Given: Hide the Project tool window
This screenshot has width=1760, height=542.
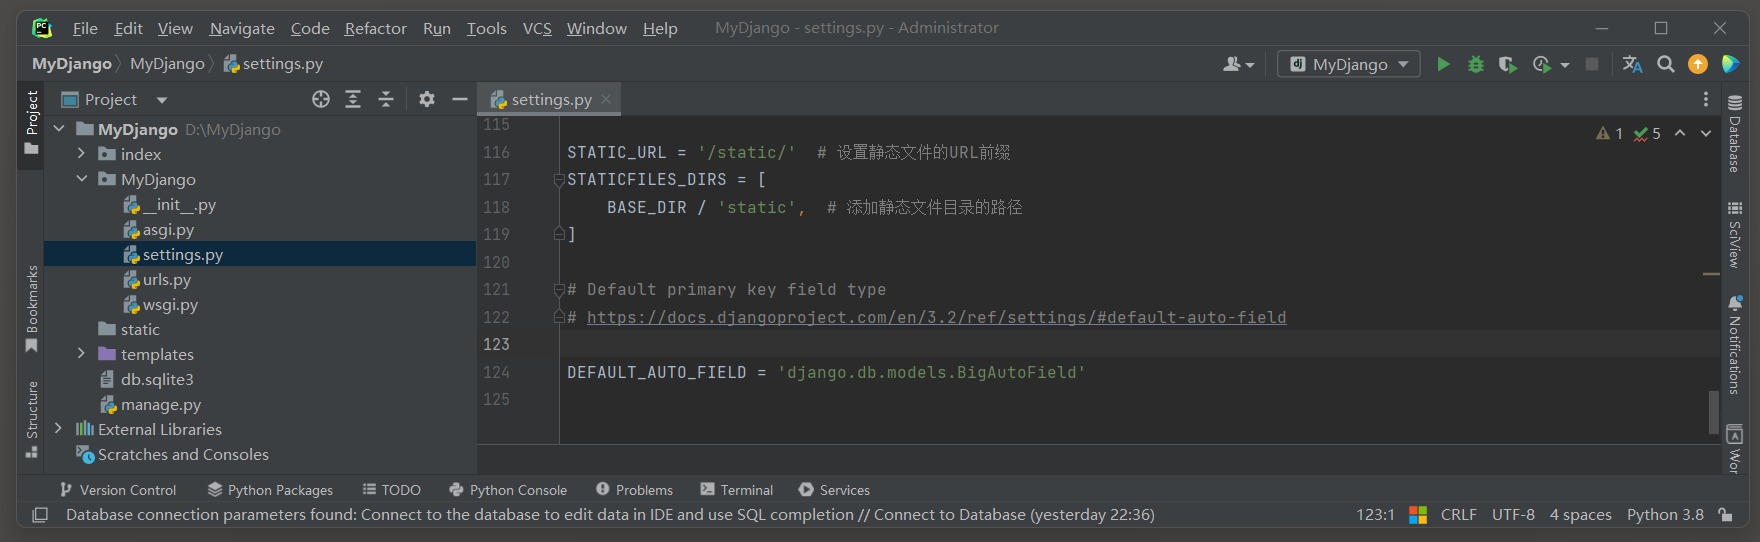Looking at the screenshot, I should [460, 99].
